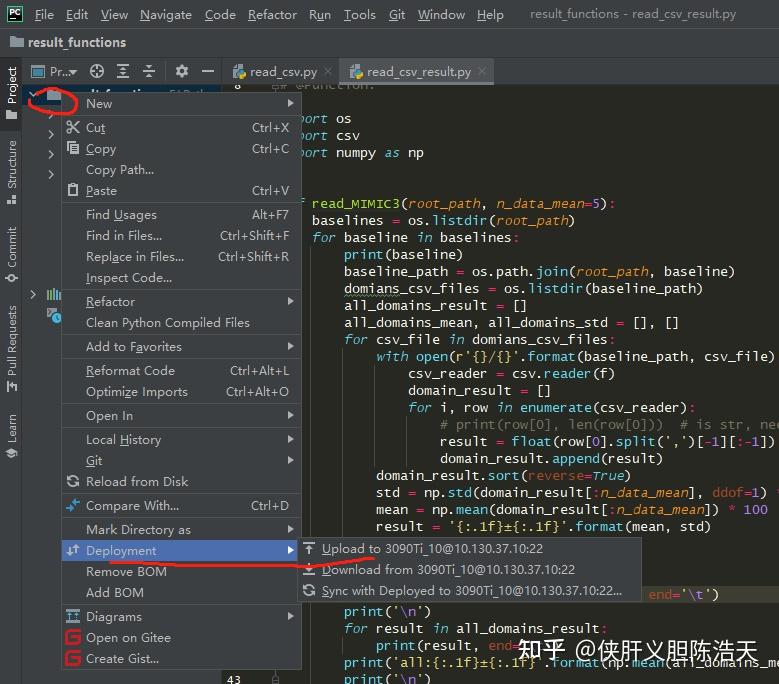
Task: Select Paste from context menu
Action: (181, 190)
